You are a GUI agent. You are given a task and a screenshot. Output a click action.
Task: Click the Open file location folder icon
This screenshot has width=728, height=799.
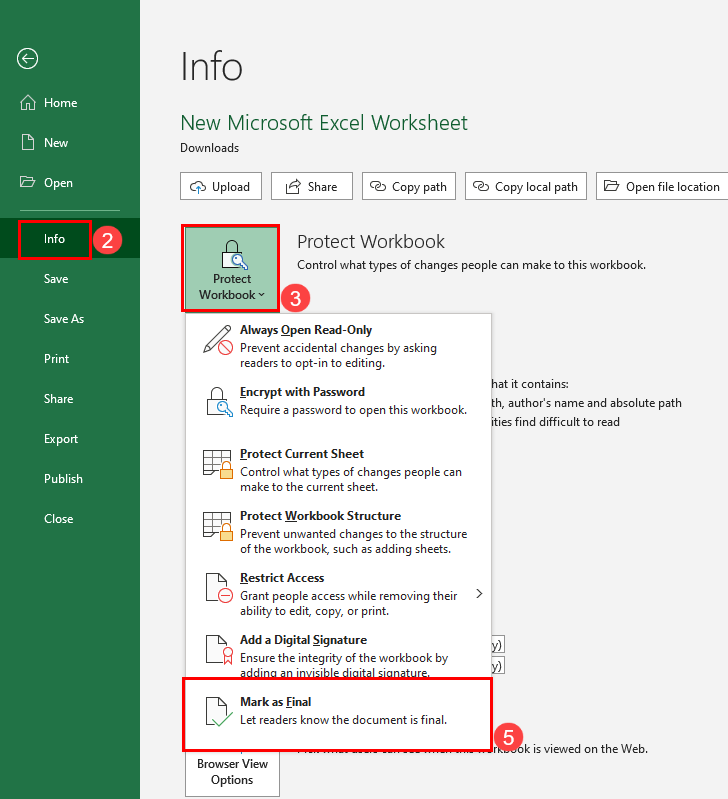(611, 185)
